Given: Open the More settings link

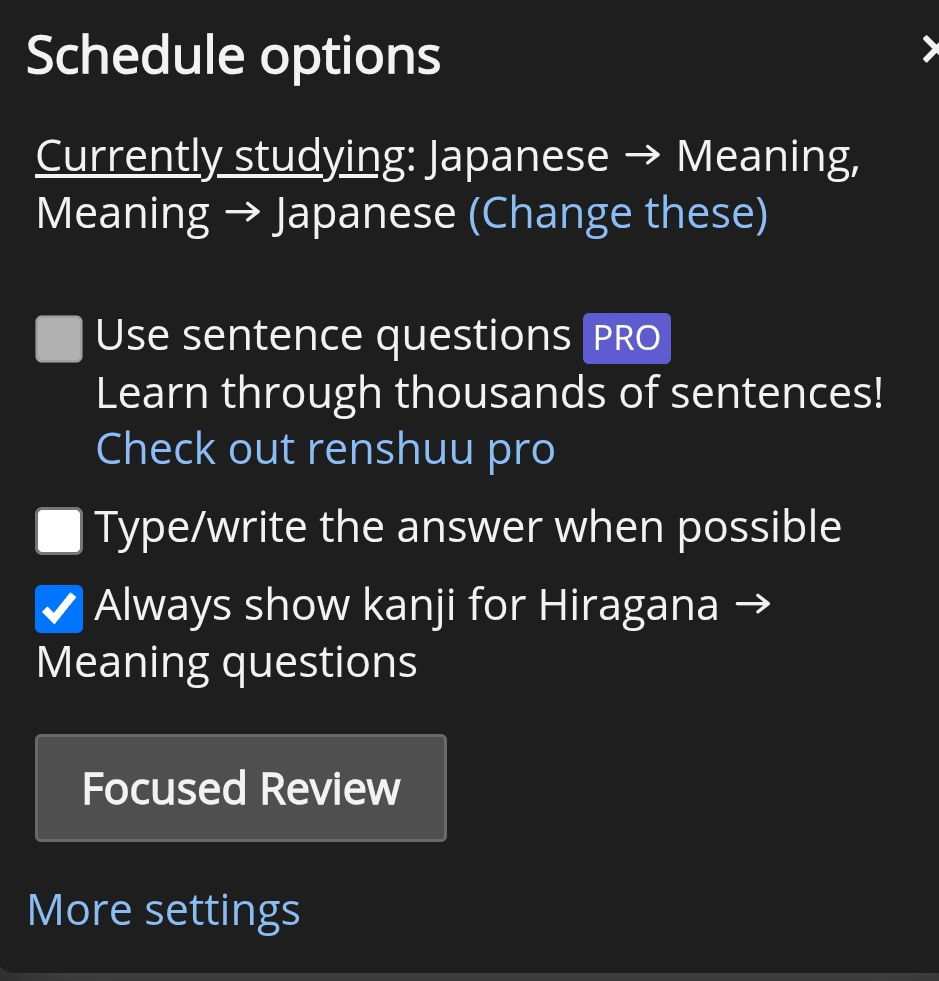Looking at the screenshot, I should tap(164, 910).
